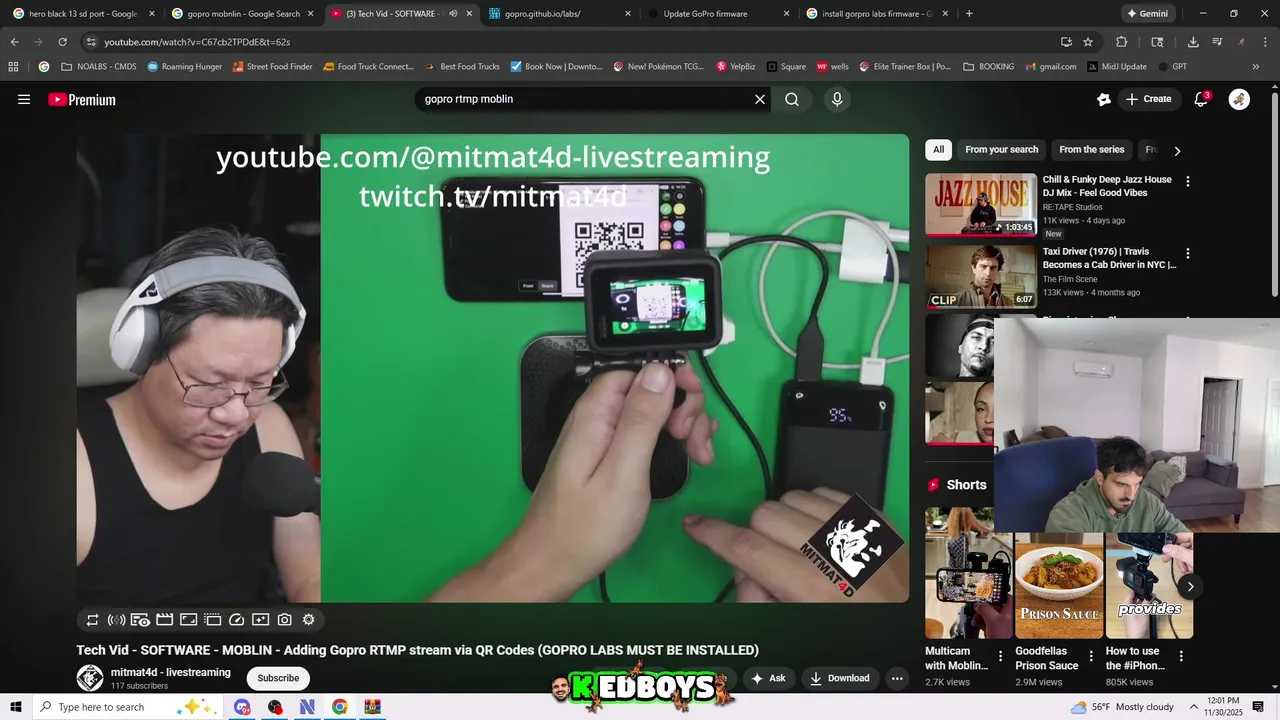
Task: Open options for the Multicam with Moblin short
Action: tap(1000, 657)
